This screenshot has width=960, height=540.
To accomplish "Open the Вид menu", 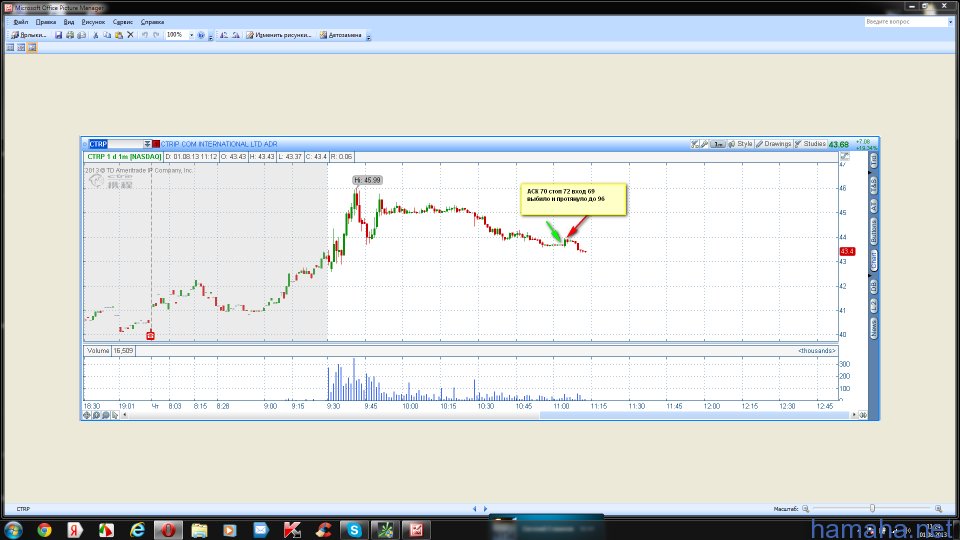I will (69, 22).
